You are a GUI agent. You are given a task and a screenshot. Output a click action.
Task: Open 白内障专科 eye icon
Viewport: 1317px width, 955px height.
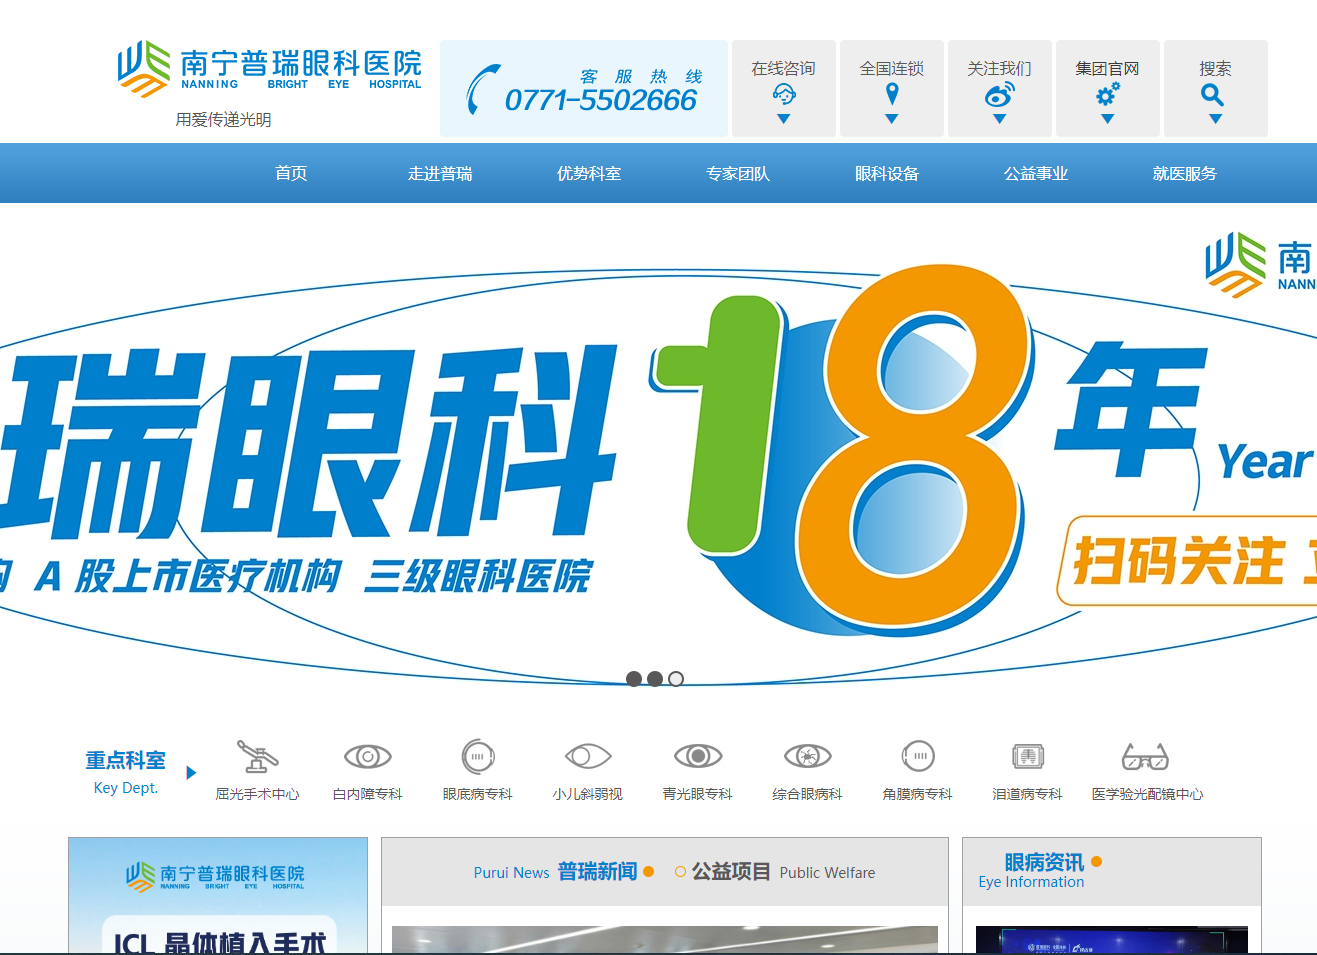[367, 757]
